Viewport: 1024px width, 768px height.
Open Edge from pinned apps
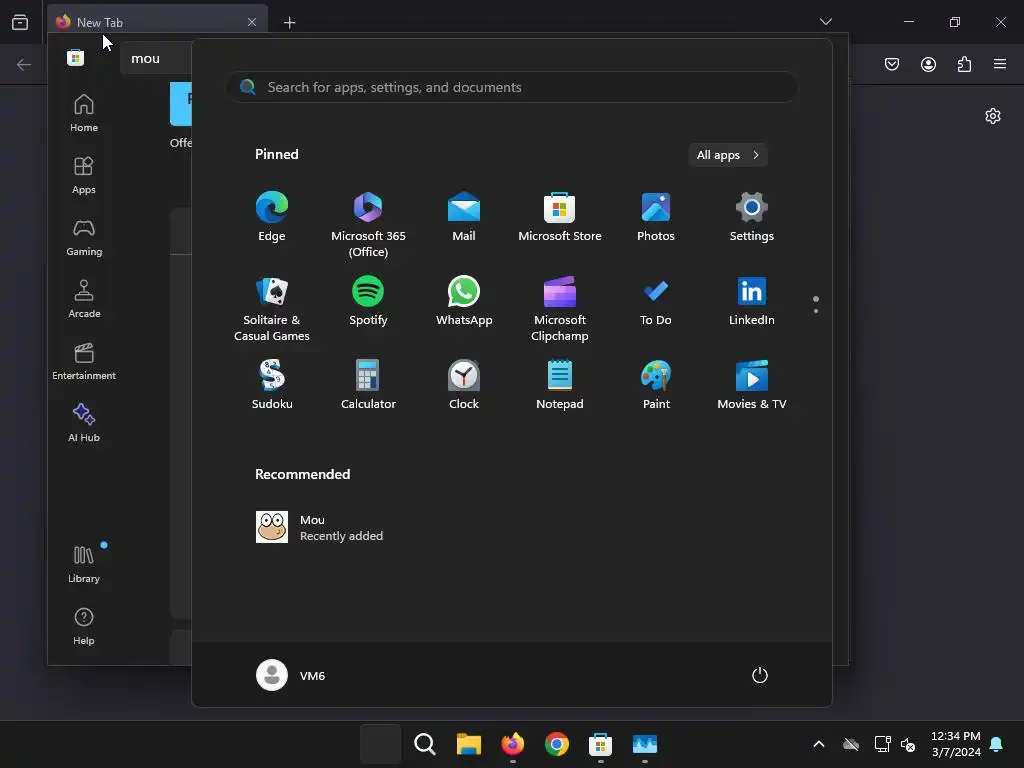[272, 217]
